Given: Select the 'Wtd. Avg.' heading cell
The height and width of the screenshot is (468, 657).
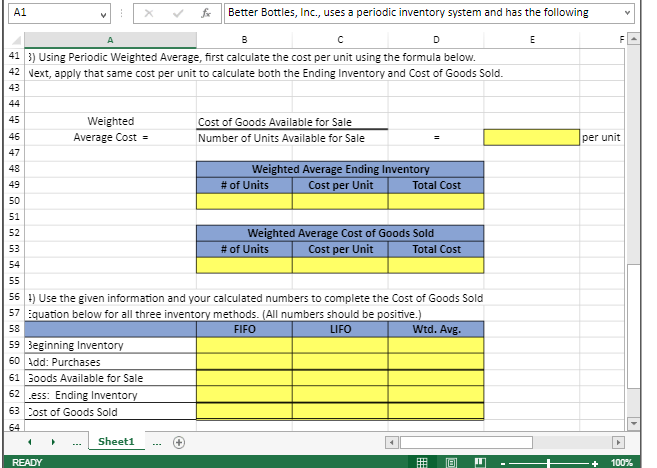Looking at the screenshot, I should click(436, 329).
